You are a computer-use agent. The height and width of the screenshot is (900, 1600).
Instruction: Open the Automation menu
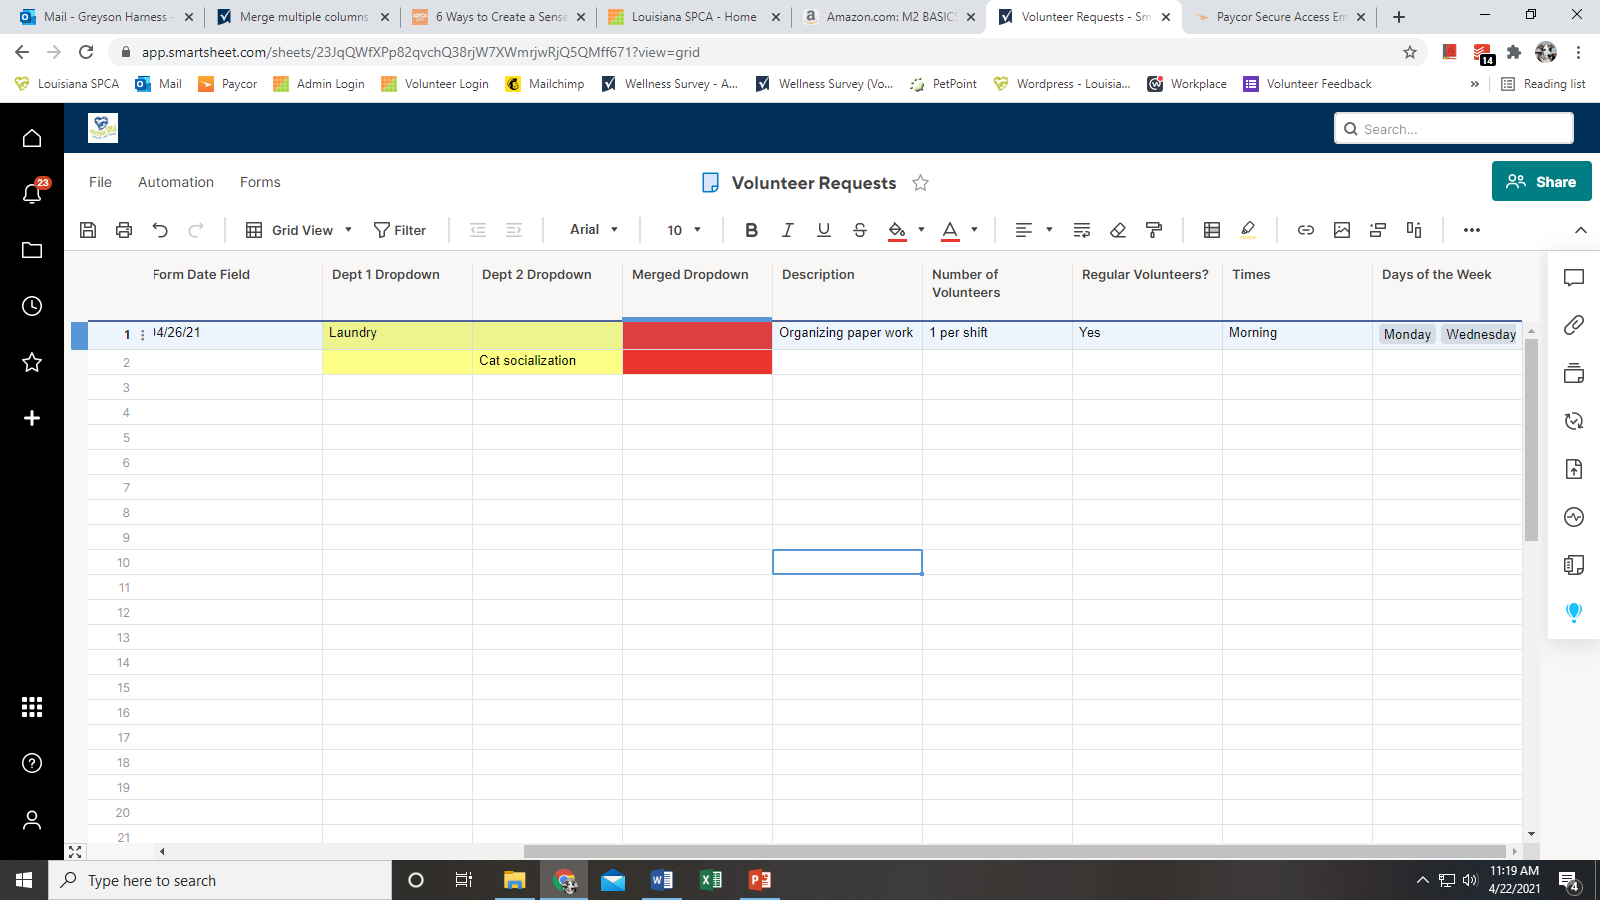[x=176, y=182]
